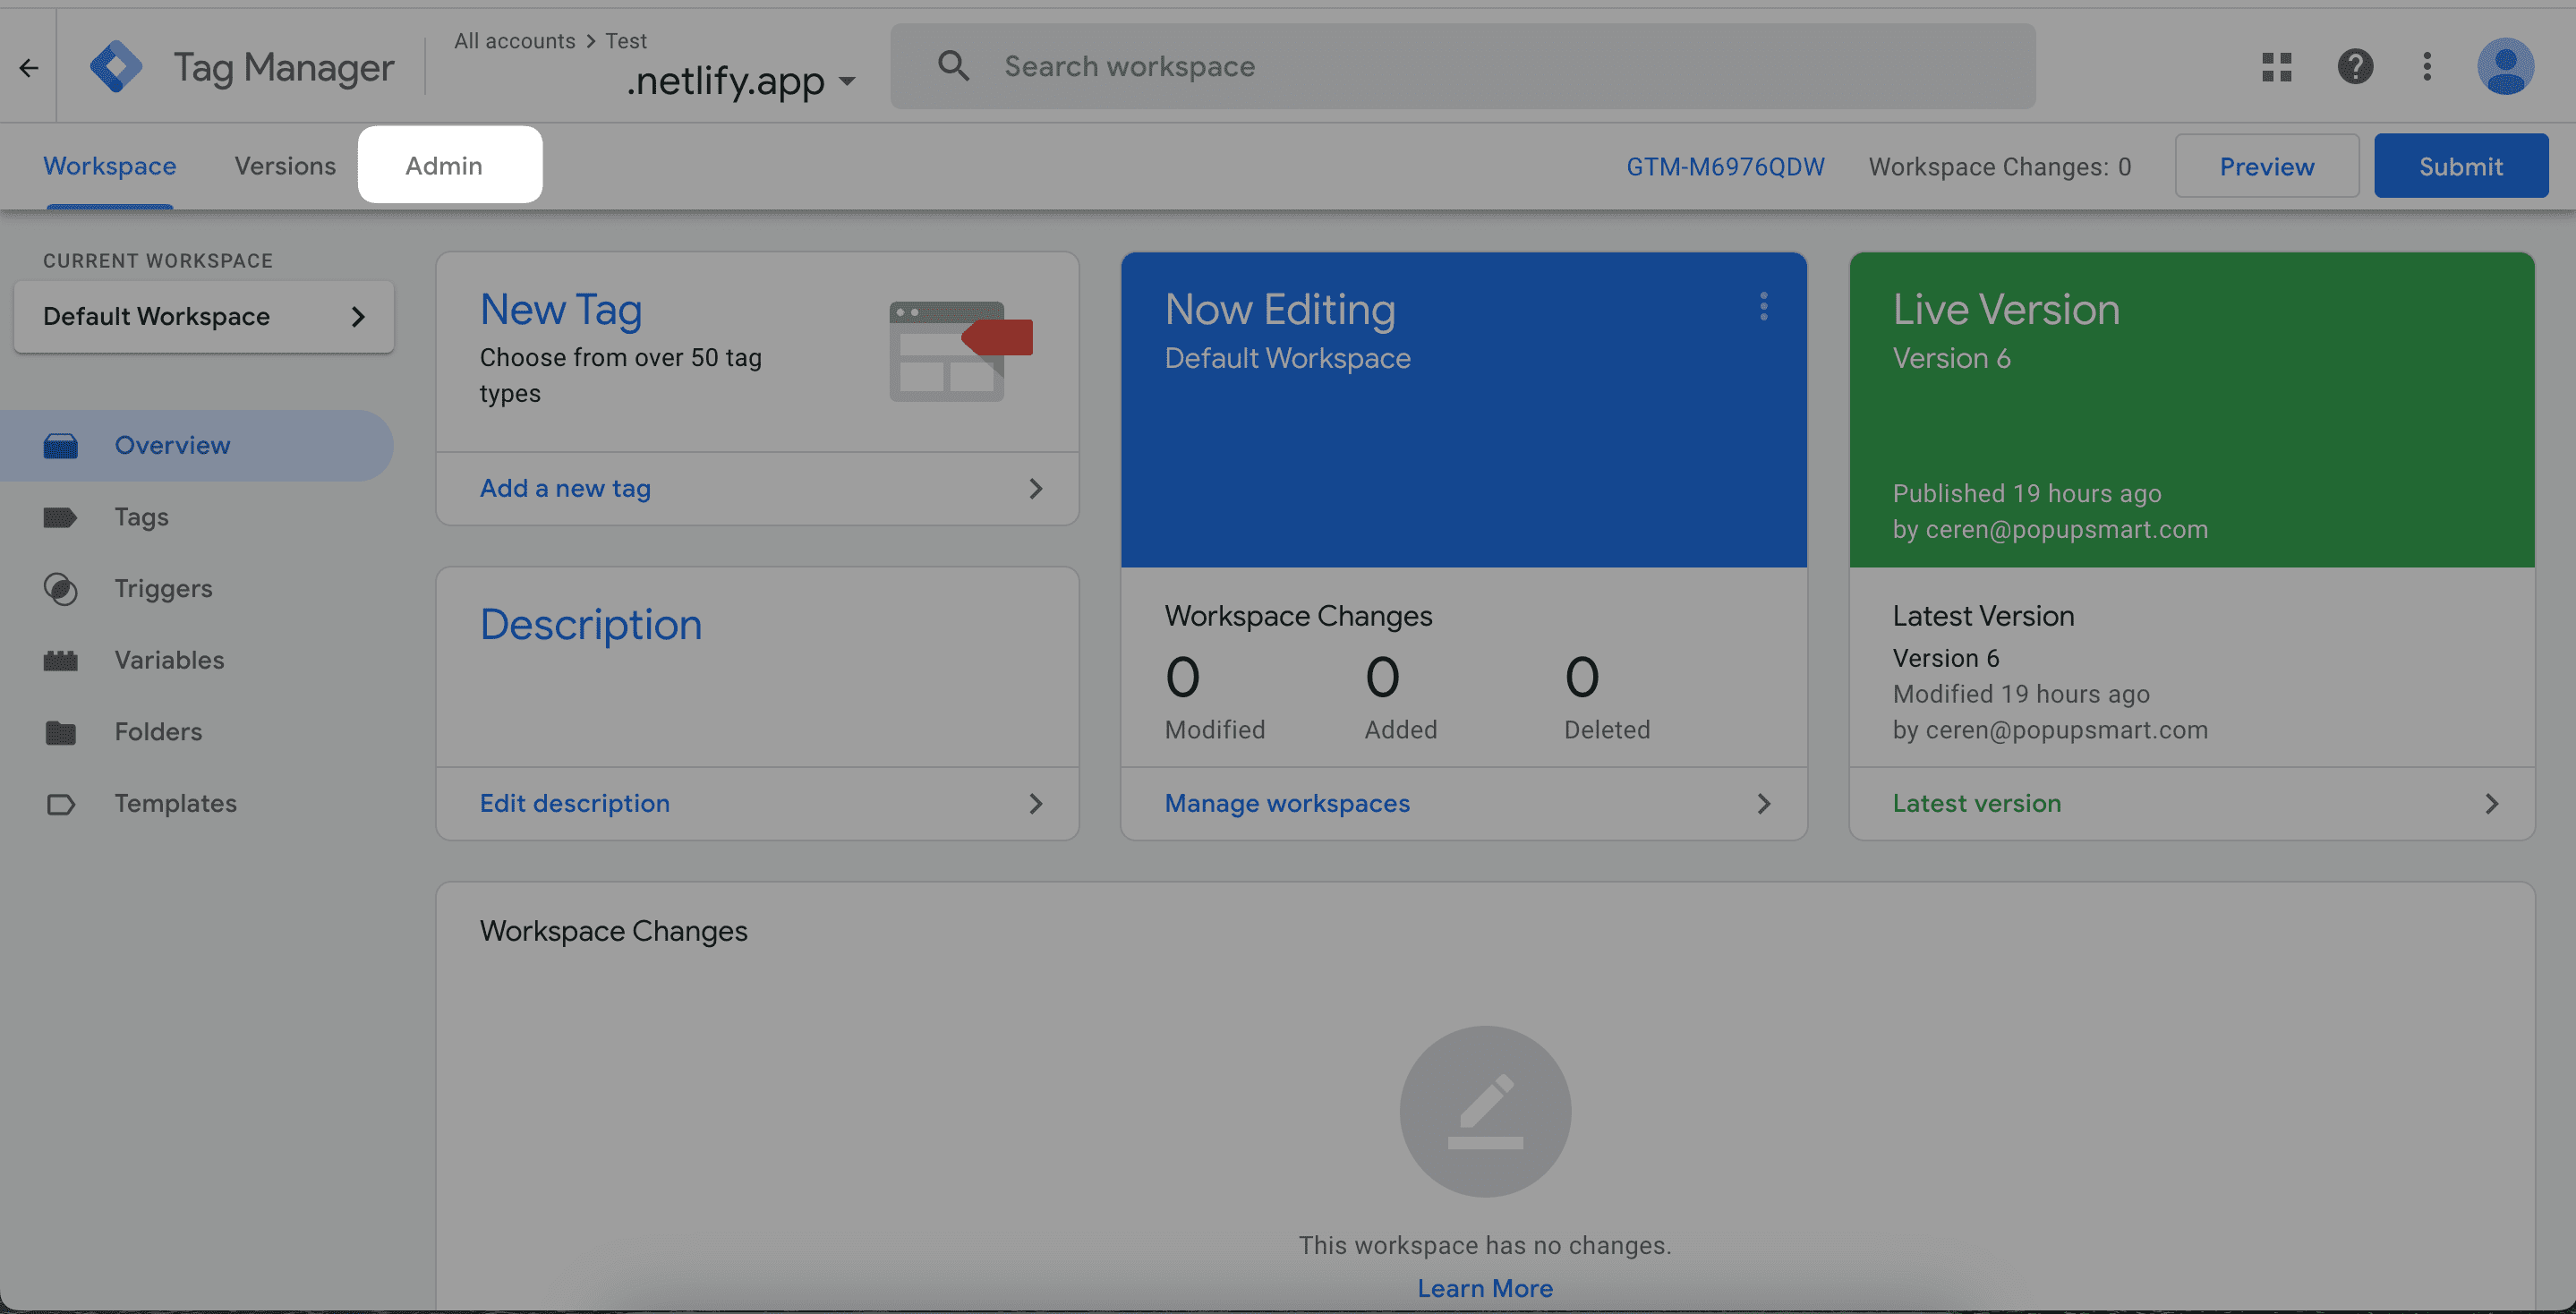Select the Workspace tab
2576x1314 pixels.
click(x=109, y=165)
